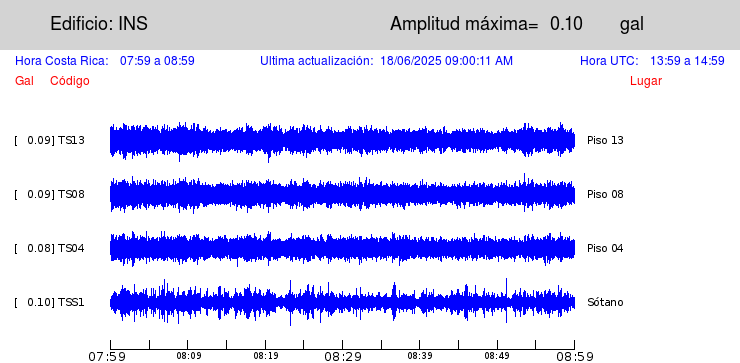Click the Edificio: INS title
740x363 pixels.
pyautogui.click(x=99, y=24)
